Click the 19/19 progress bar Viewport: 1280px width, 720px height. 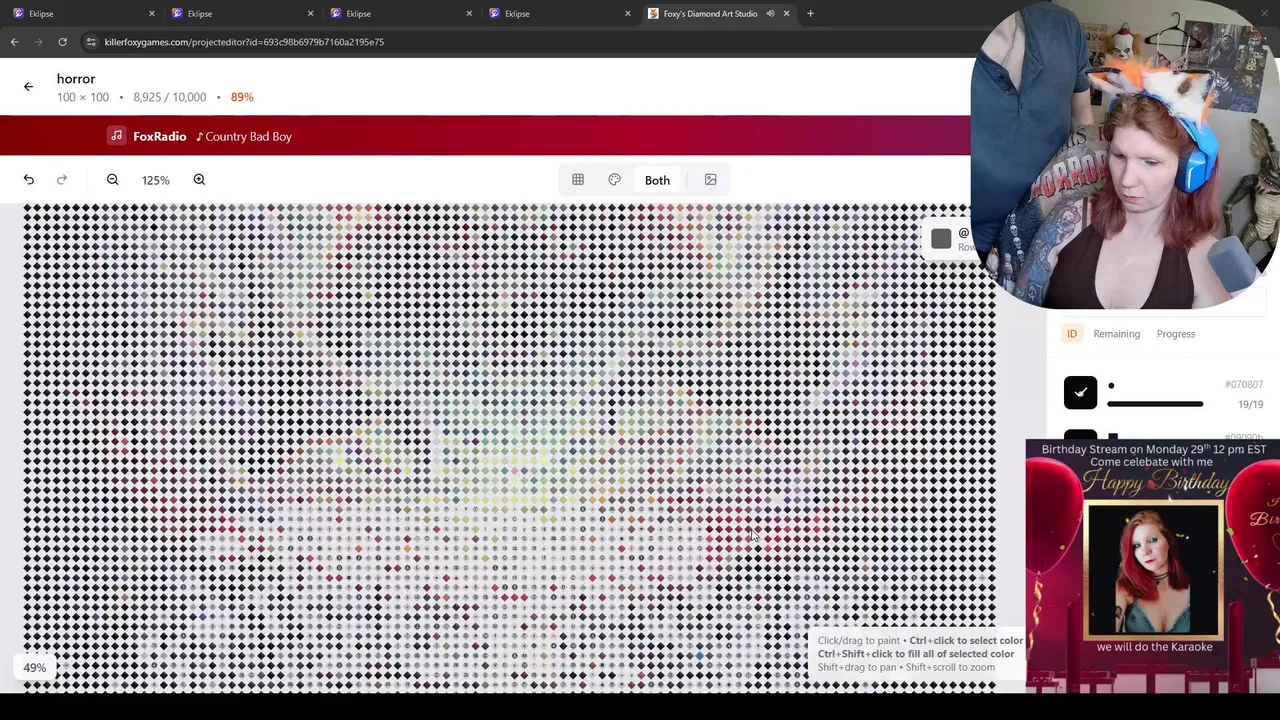[1155, 404]
